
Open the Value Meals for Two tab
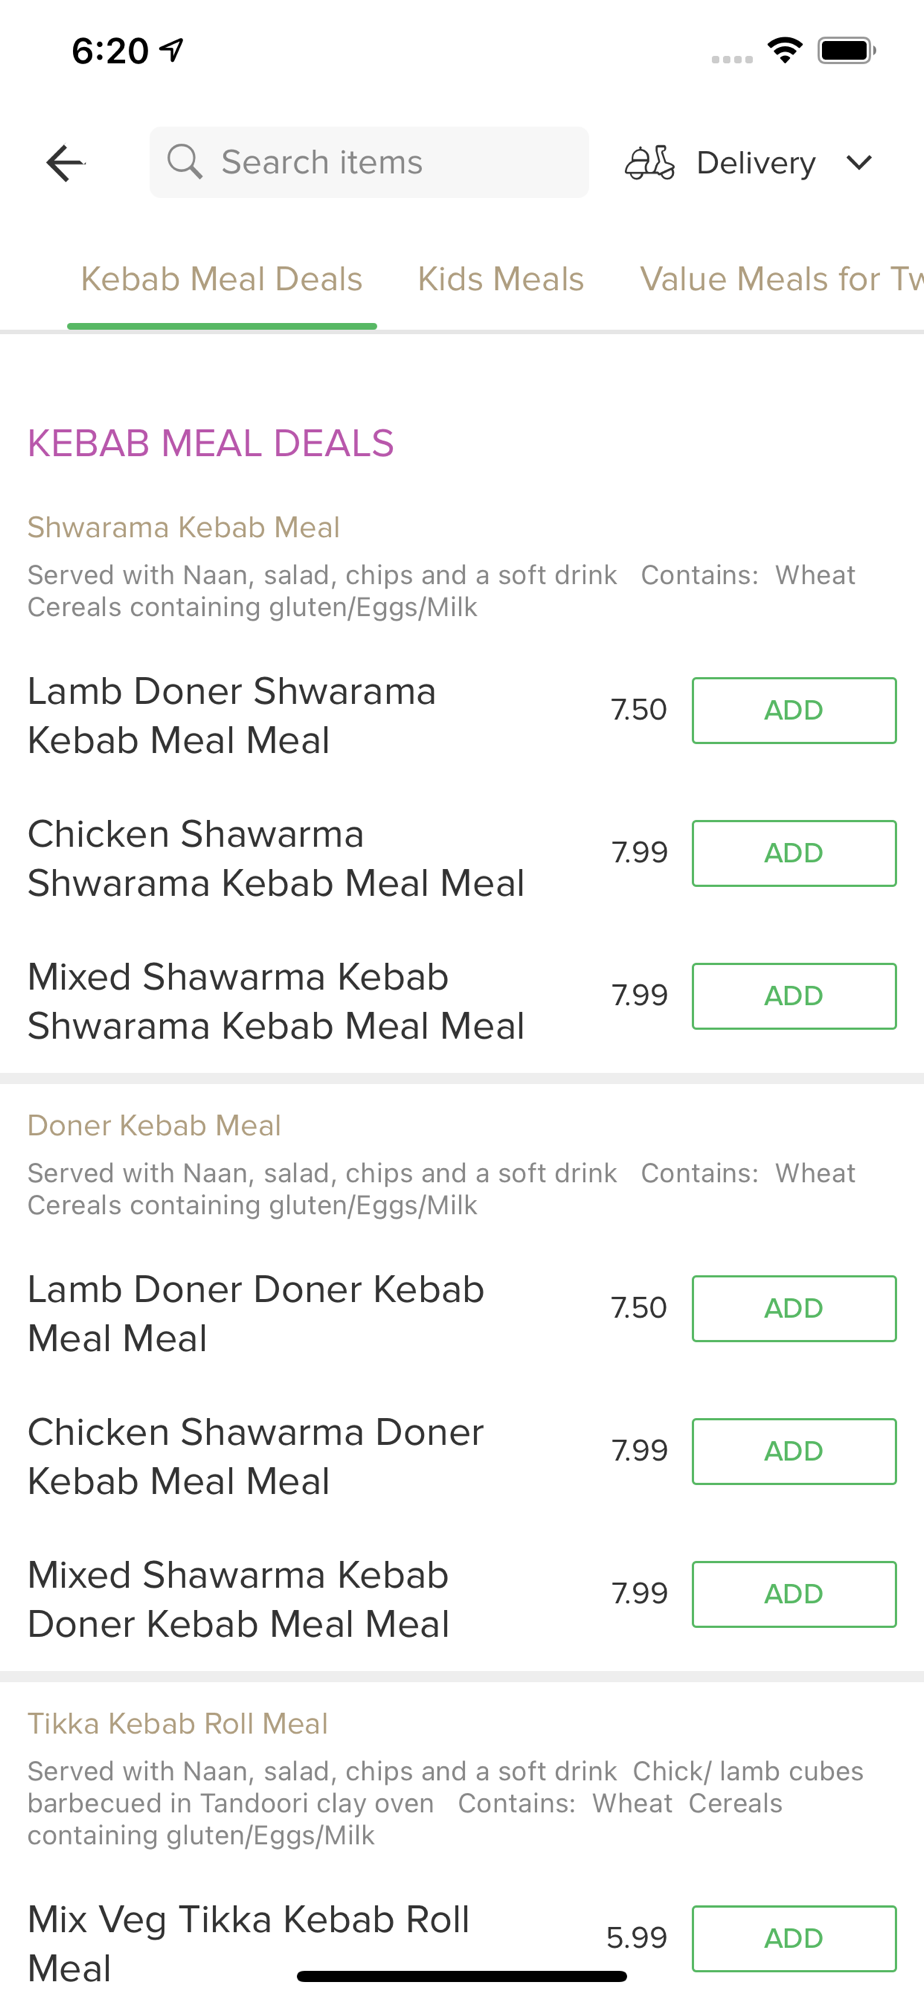click(x=780, y=279)
